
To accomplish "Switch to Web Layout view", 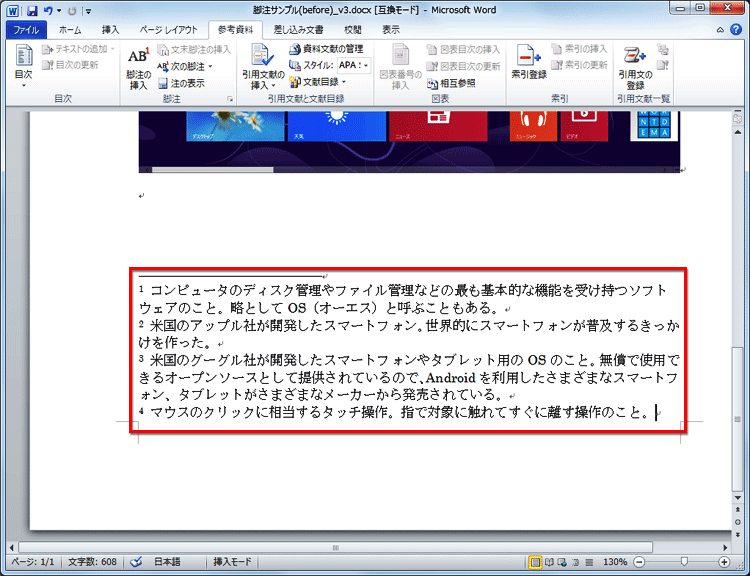I will pos(562,562).
